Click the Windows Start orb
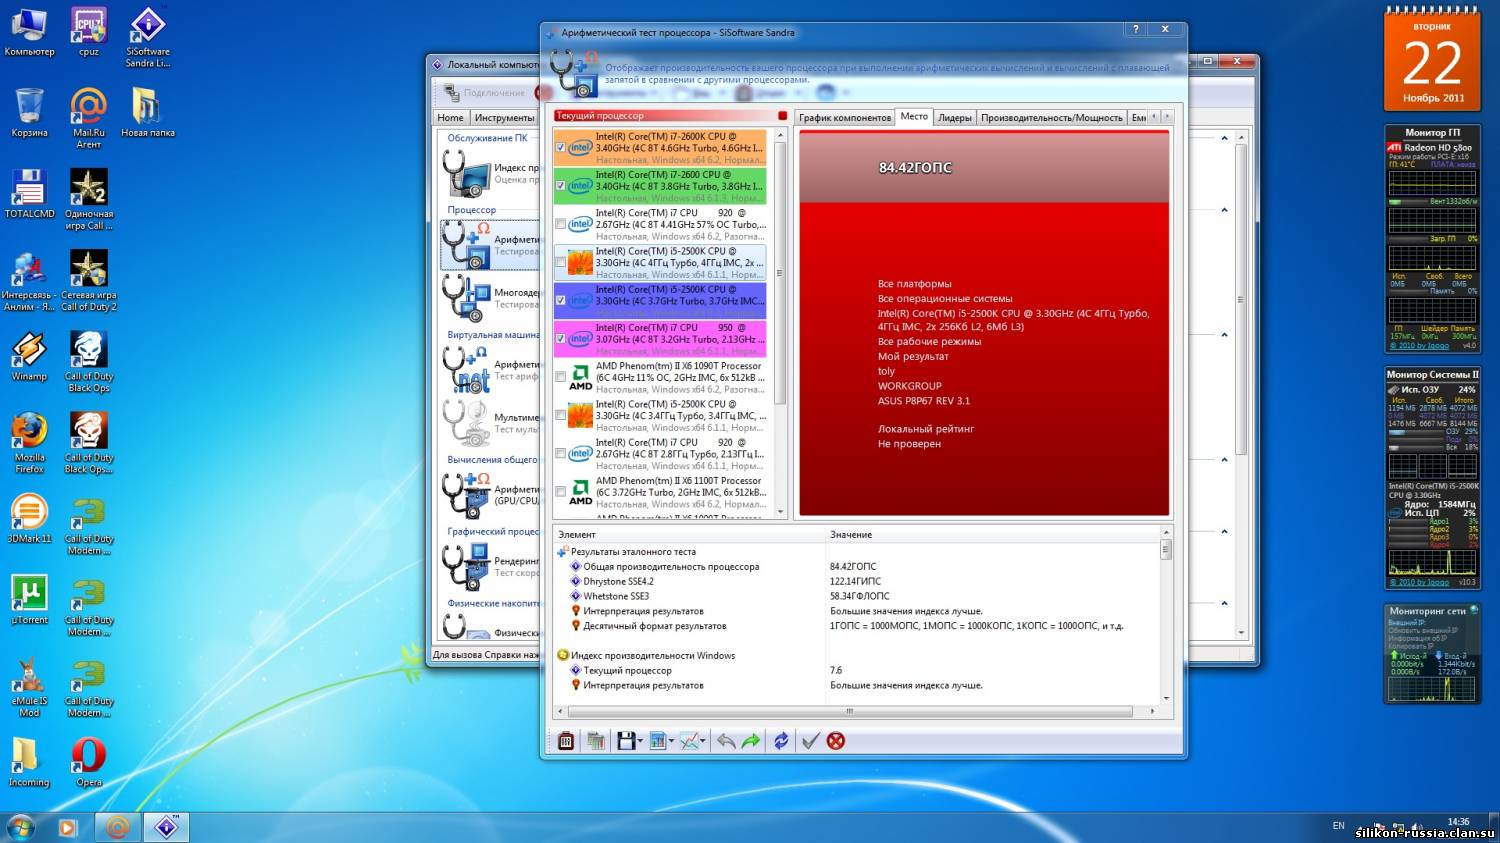This screenshot has width=1500, height=843. click(20, 827)
